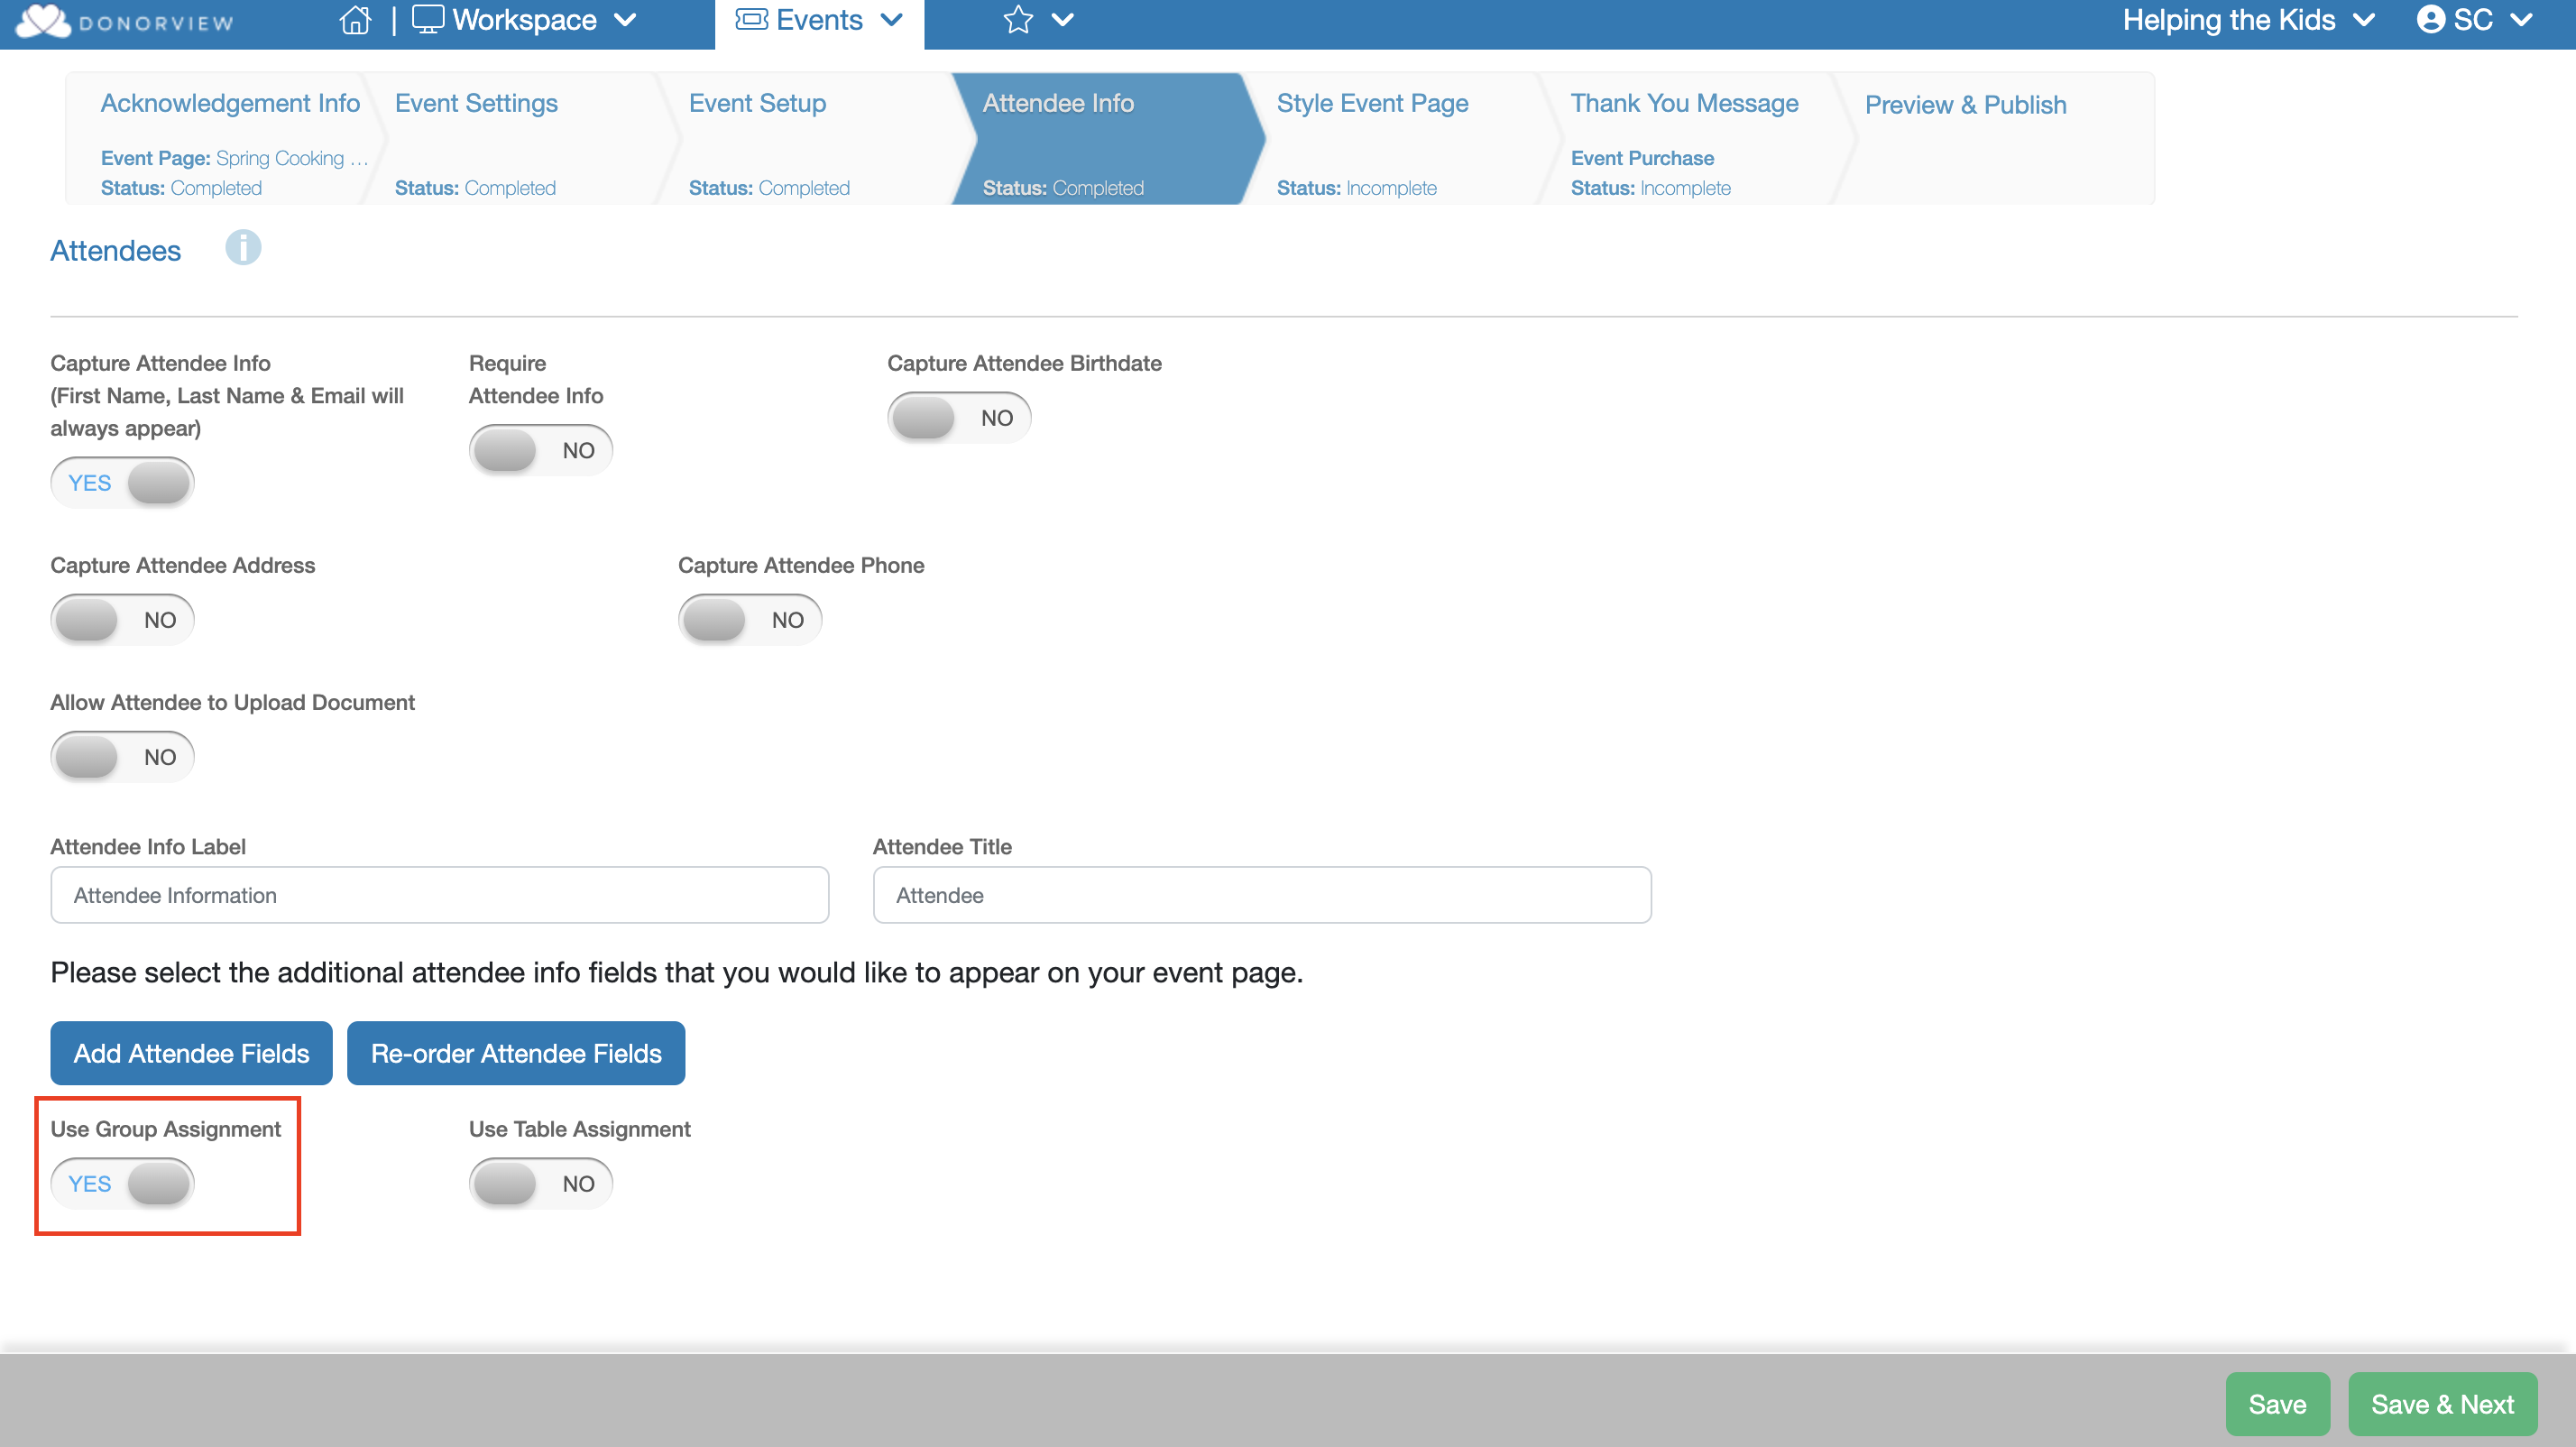Click the Events ticket icon

click(751, 20)
